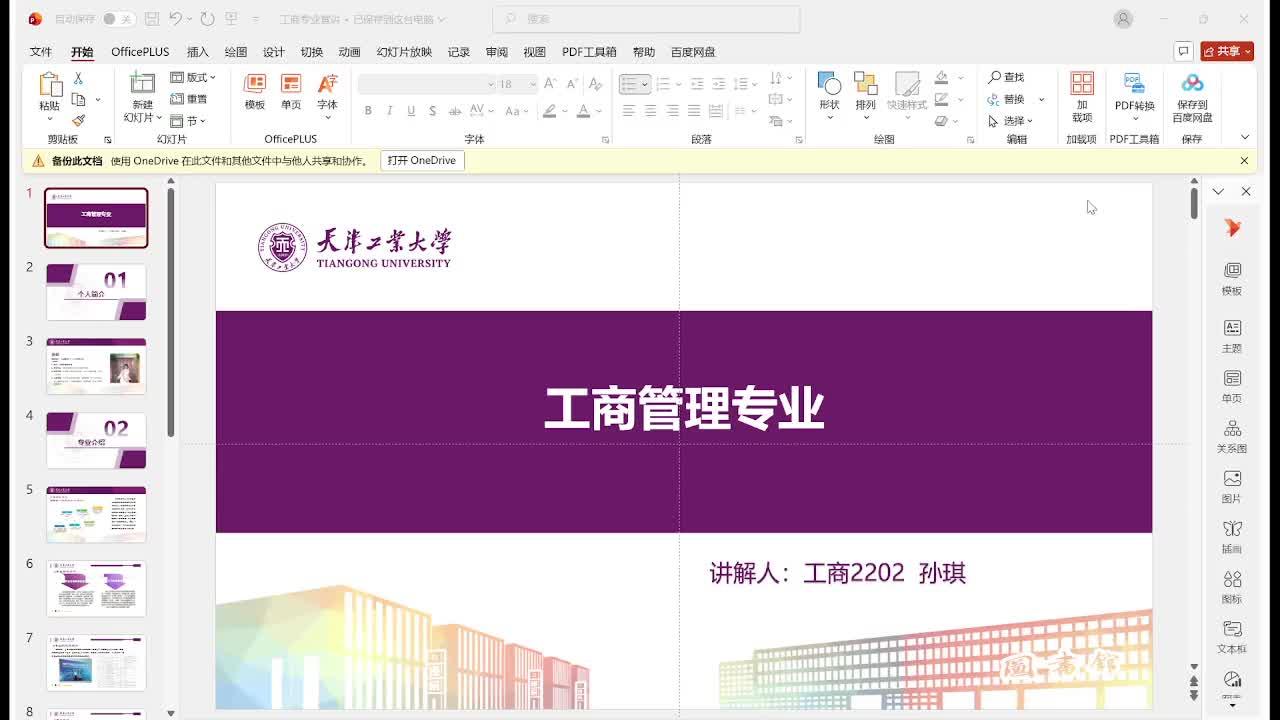Click the 打开 OneDrive button

tap(422, 160)
